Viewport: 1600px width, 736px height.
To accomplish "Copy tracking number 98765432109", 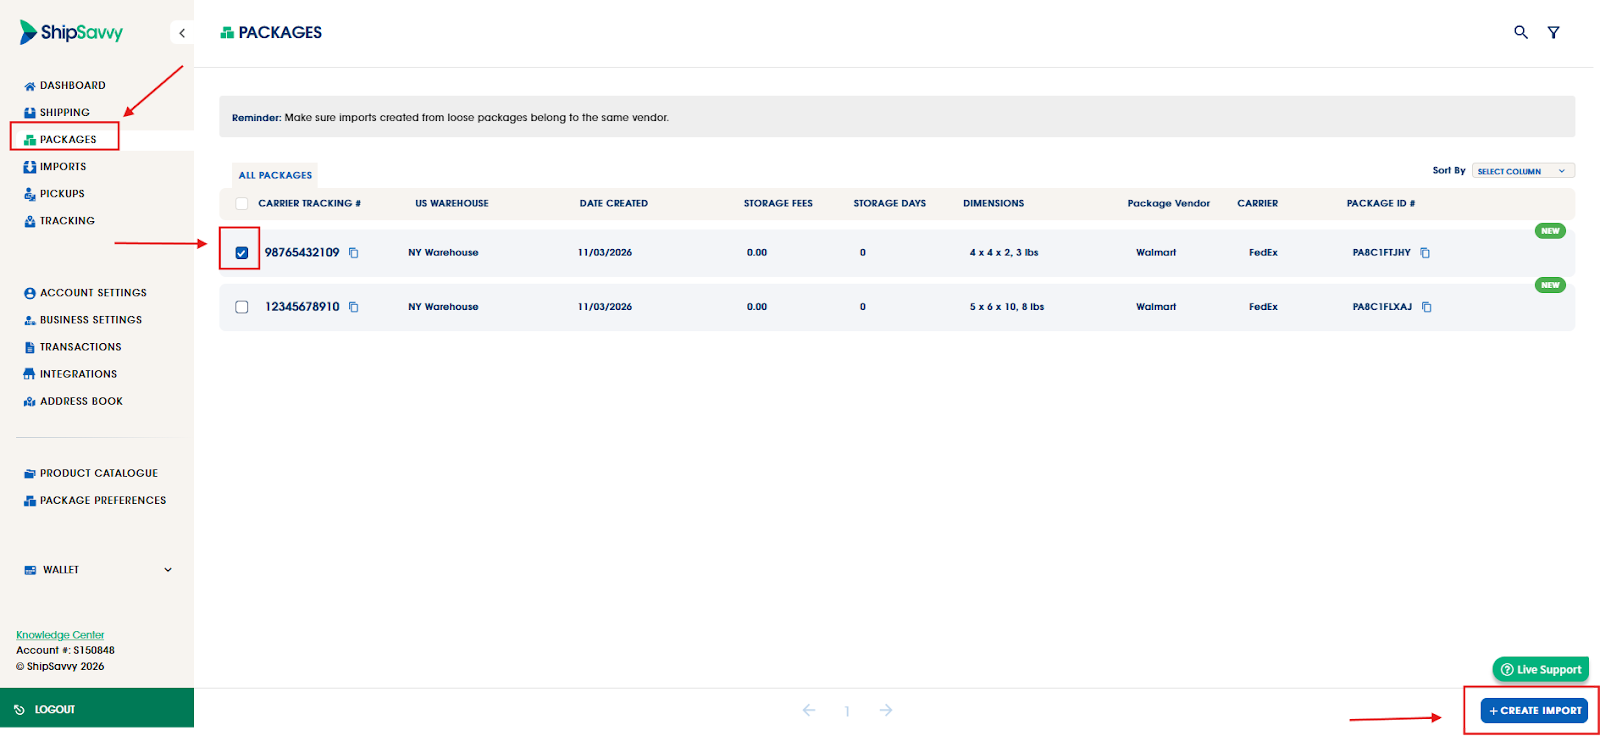I will coord(354,253).
